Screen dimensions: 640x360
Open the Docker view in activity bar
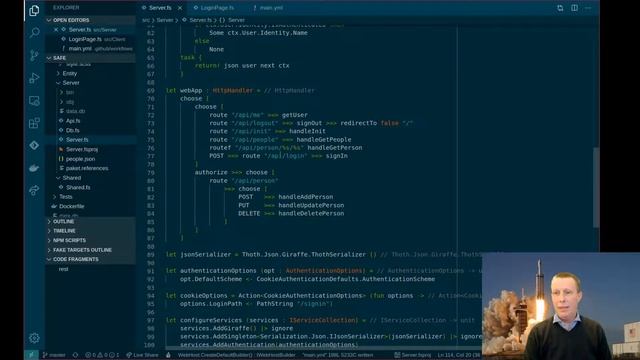click(x=34, y=168)
